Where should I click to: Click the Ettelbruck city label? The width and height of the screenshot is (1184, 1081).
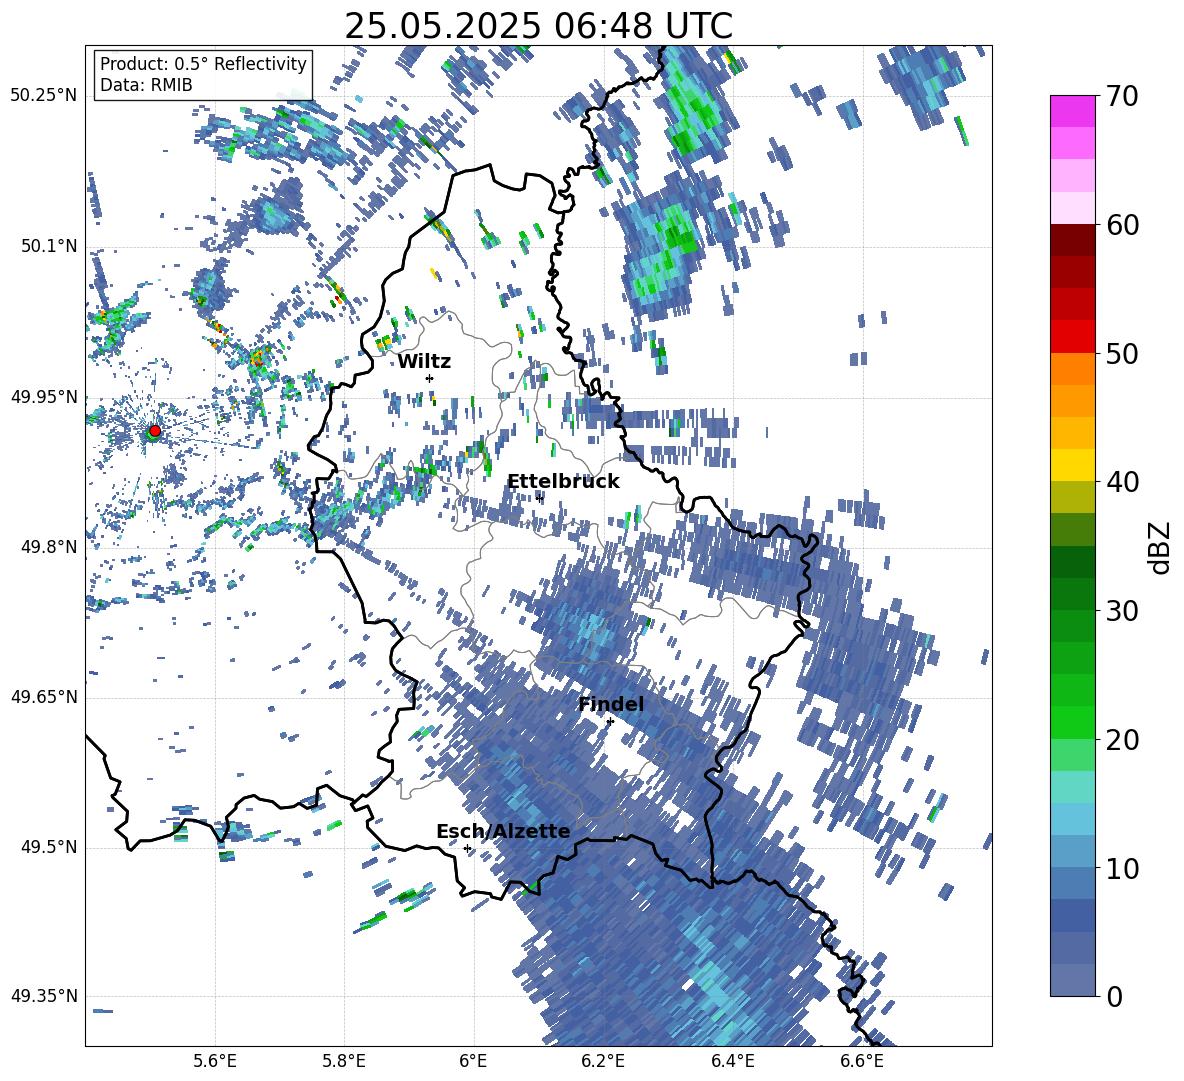[563, 482]
